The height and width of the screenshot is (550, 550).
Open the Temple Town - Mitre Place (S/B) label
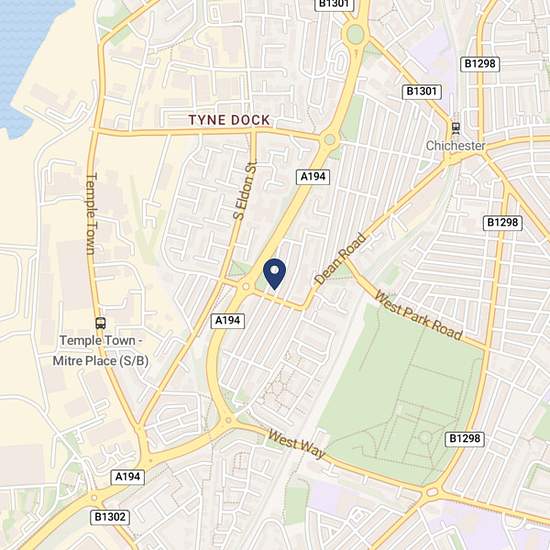[100, 350]
